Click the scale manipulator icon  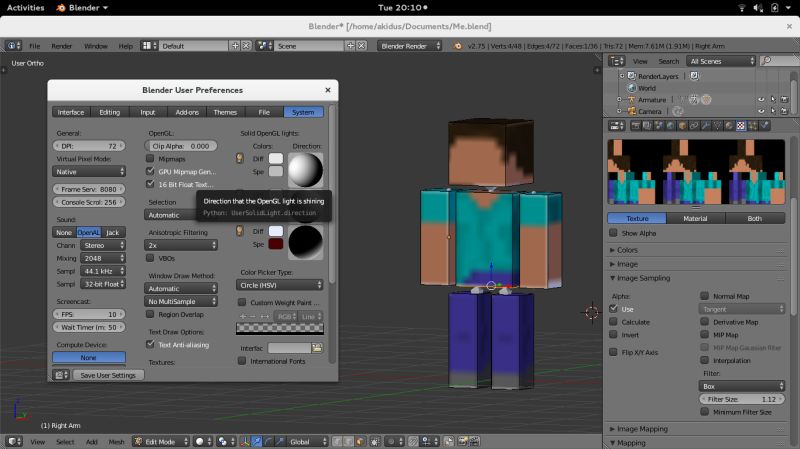(x=280, y=441)
